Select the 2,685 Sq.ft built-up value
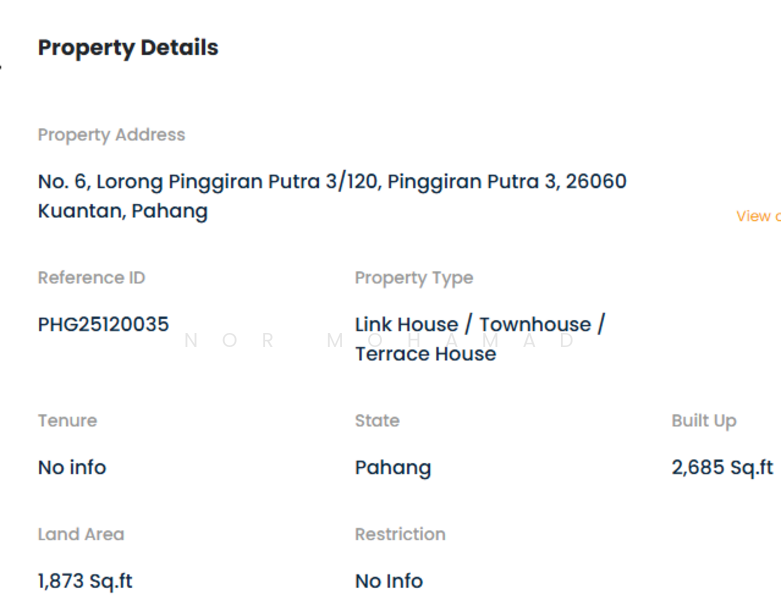The image size is (781, 600). 722,468
